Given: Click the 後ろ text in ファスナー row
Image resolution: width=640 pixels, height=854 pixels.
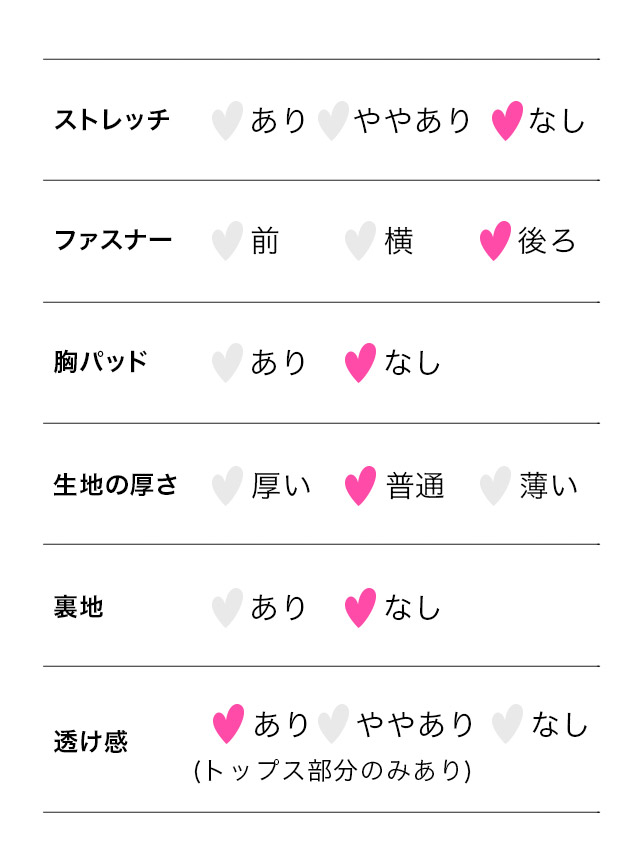Looking at the screenshot, I should pyautogui.click(x=547, y=241).
